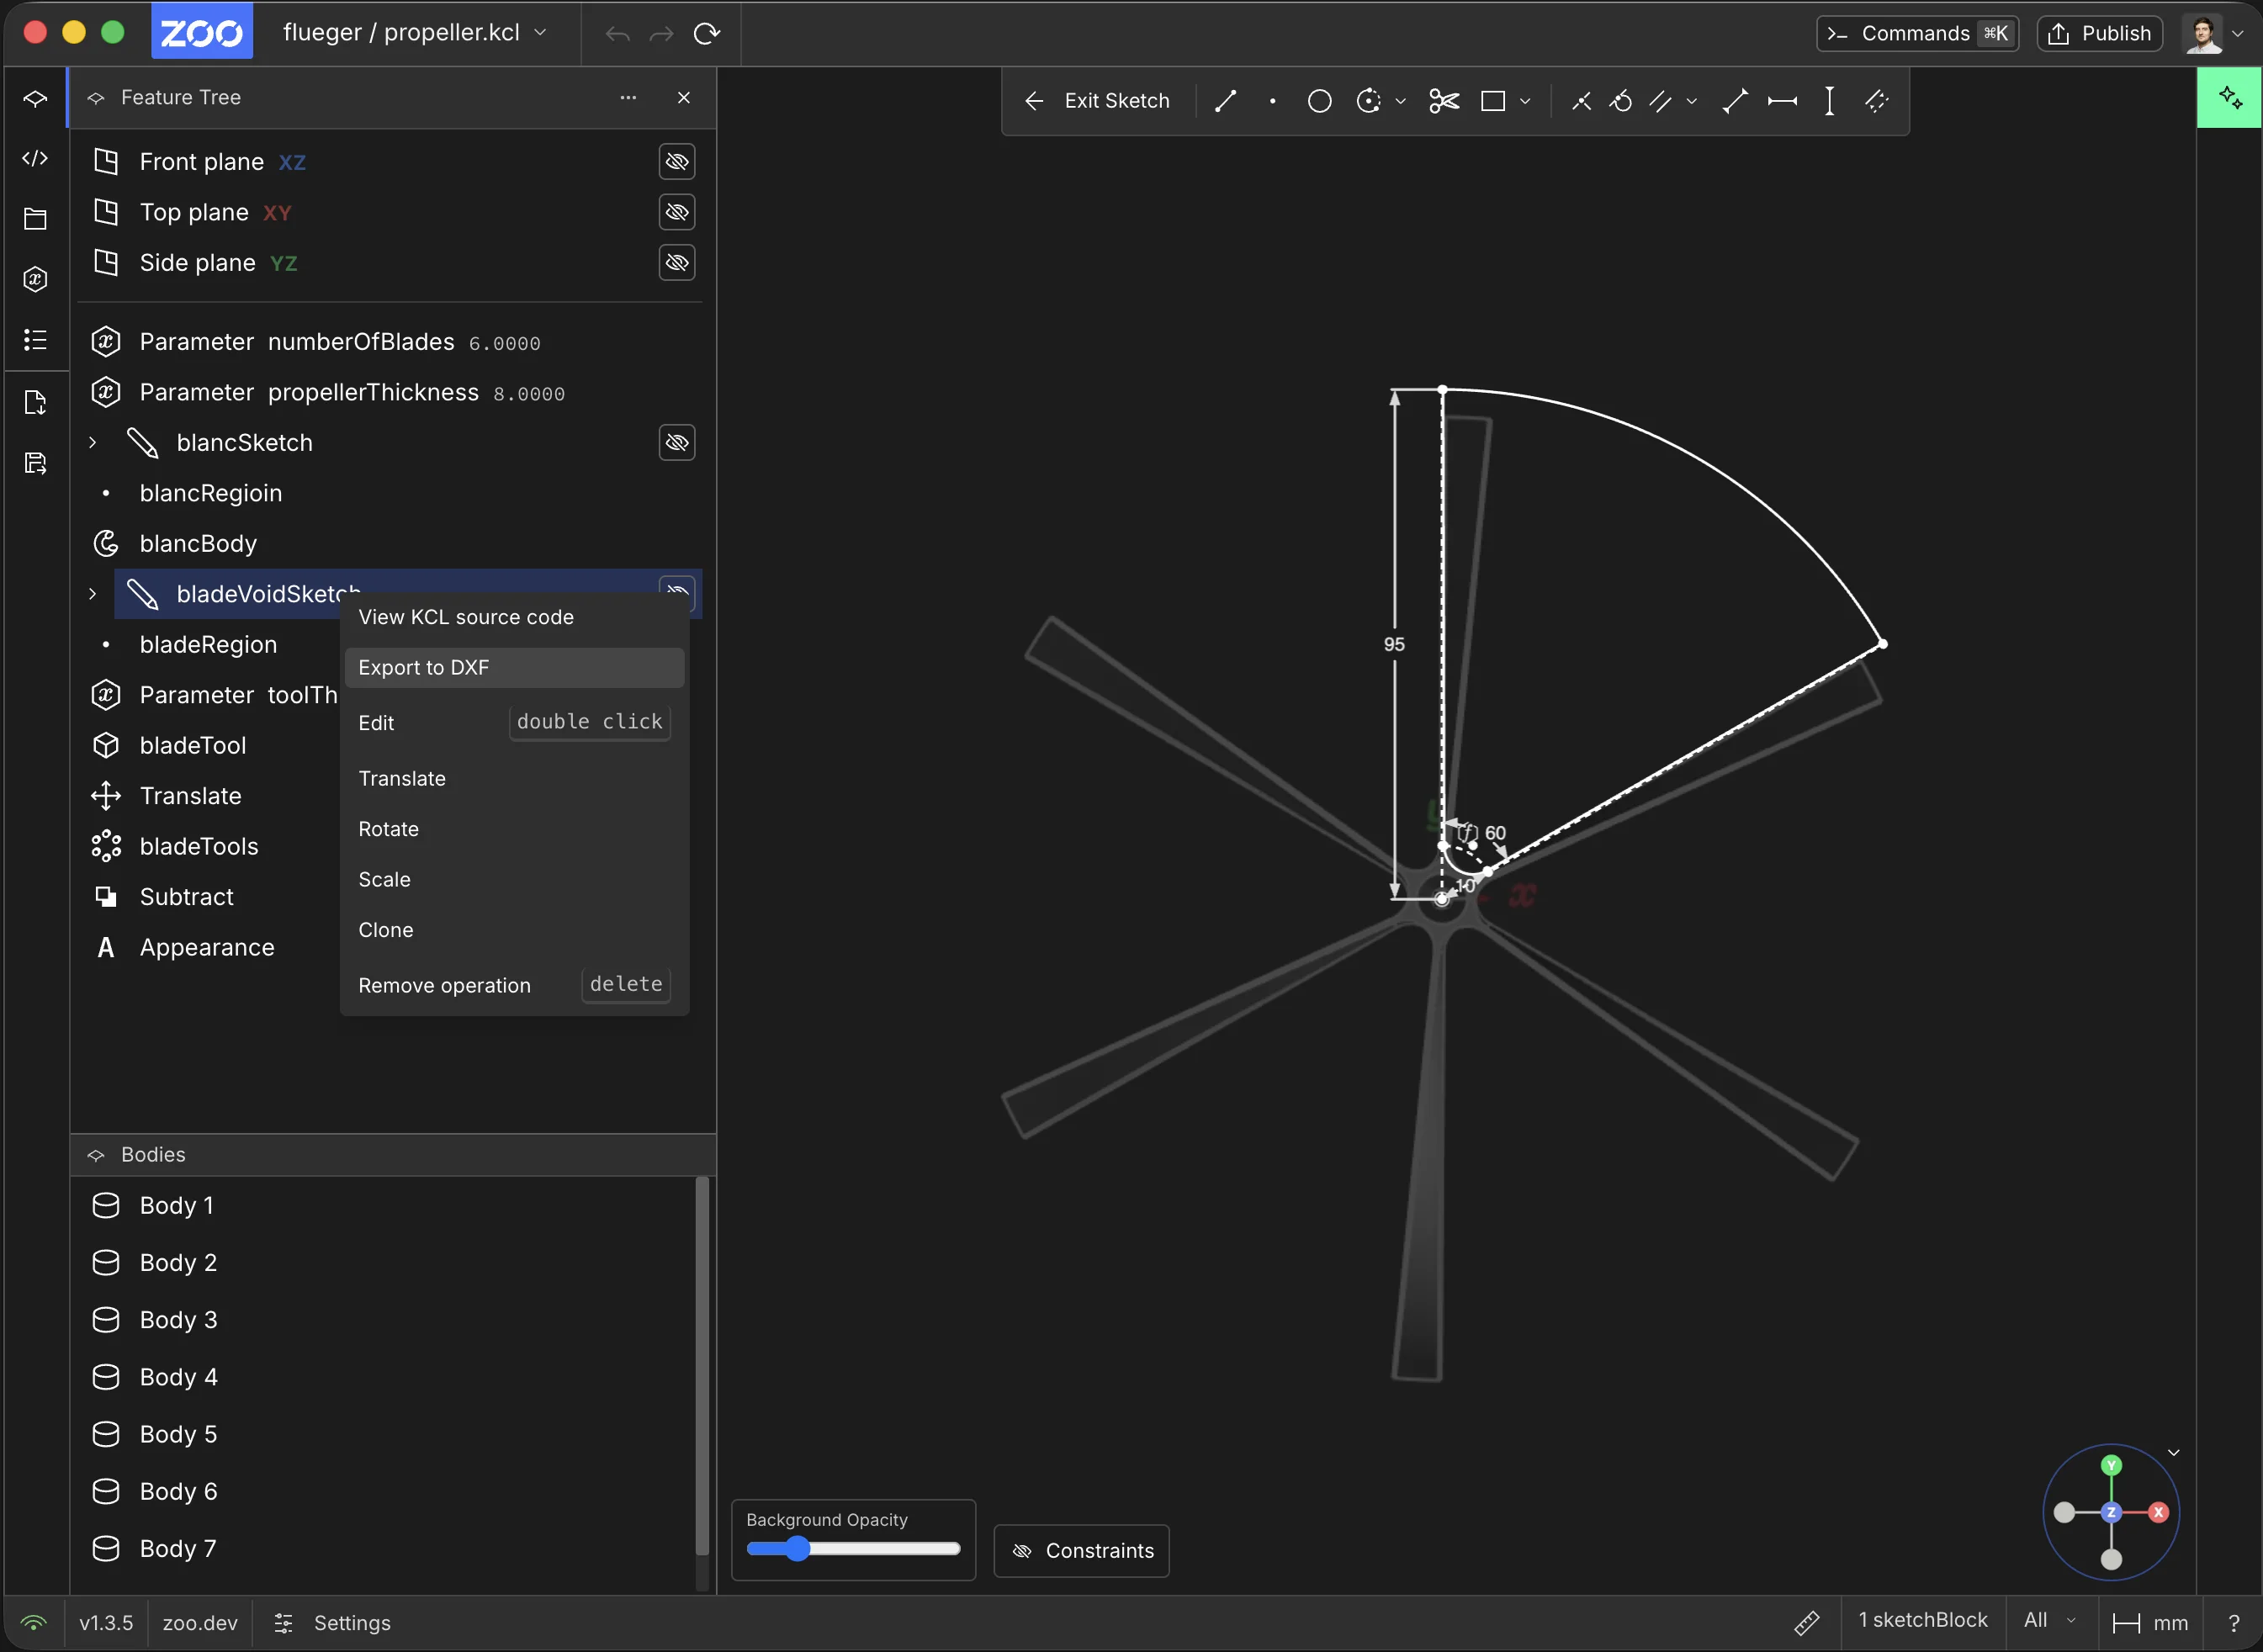Toggle visibility of Front plane

[677, 162]
